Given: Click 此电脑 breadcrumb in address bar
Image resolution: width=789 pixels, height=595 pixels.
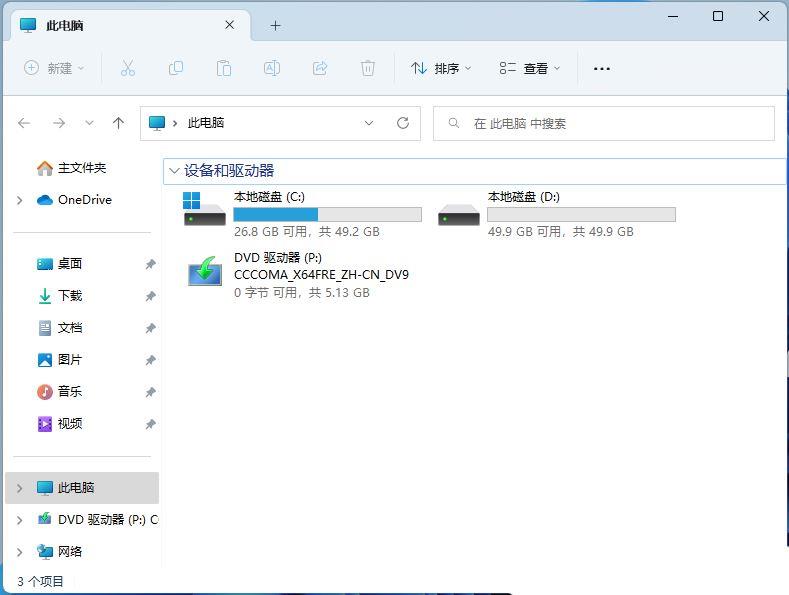Looking at the screenshot, I should [x=206, y=123].
